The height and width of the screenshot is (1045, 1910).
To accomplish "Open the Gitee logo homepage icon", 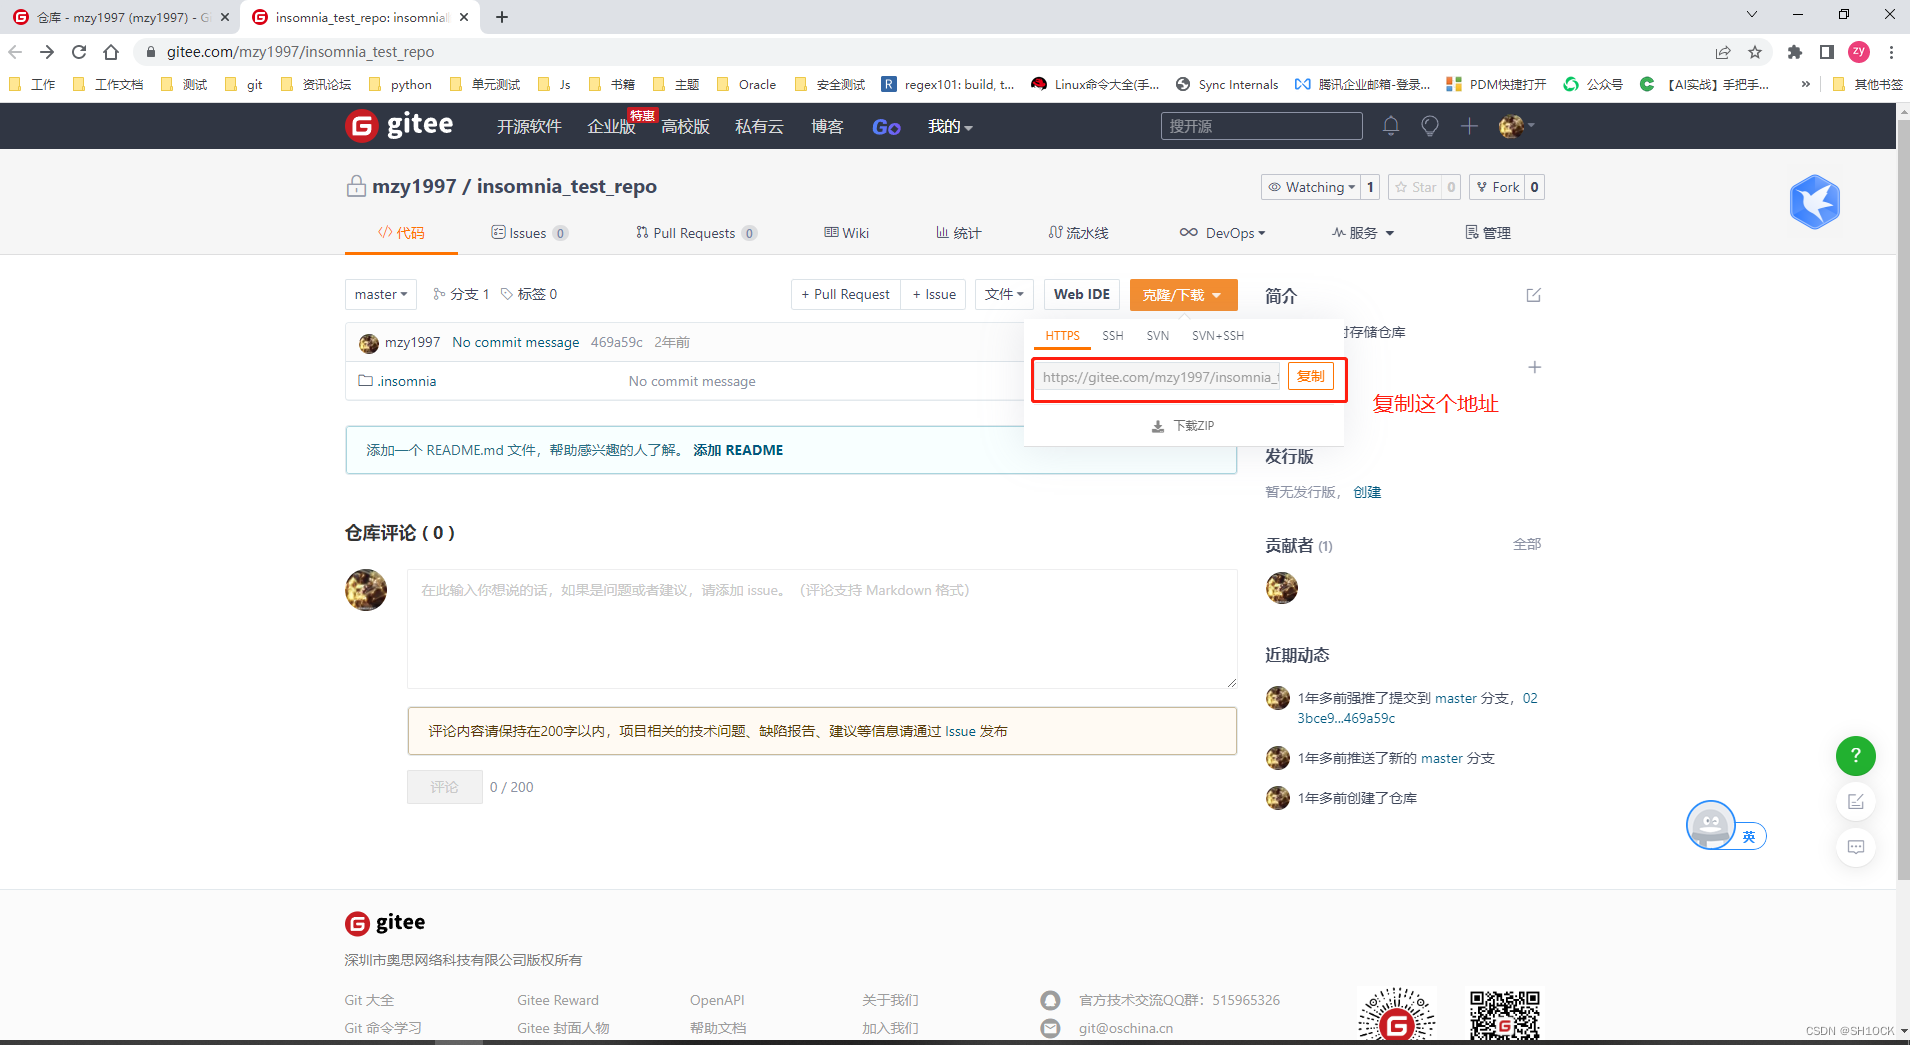I will pos(361,124).
